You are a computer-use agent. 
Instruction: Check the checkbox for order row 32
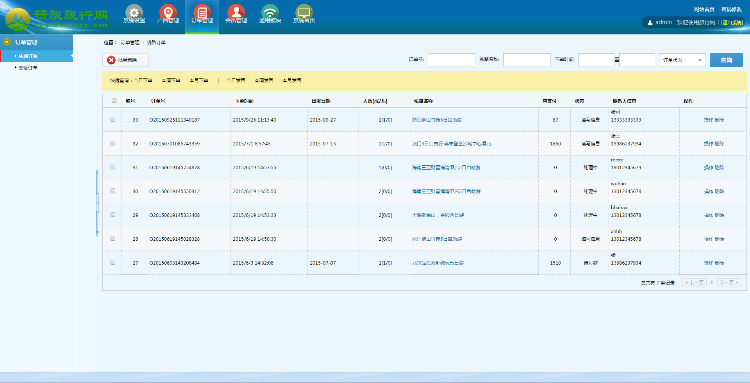[x=112, y=143]
